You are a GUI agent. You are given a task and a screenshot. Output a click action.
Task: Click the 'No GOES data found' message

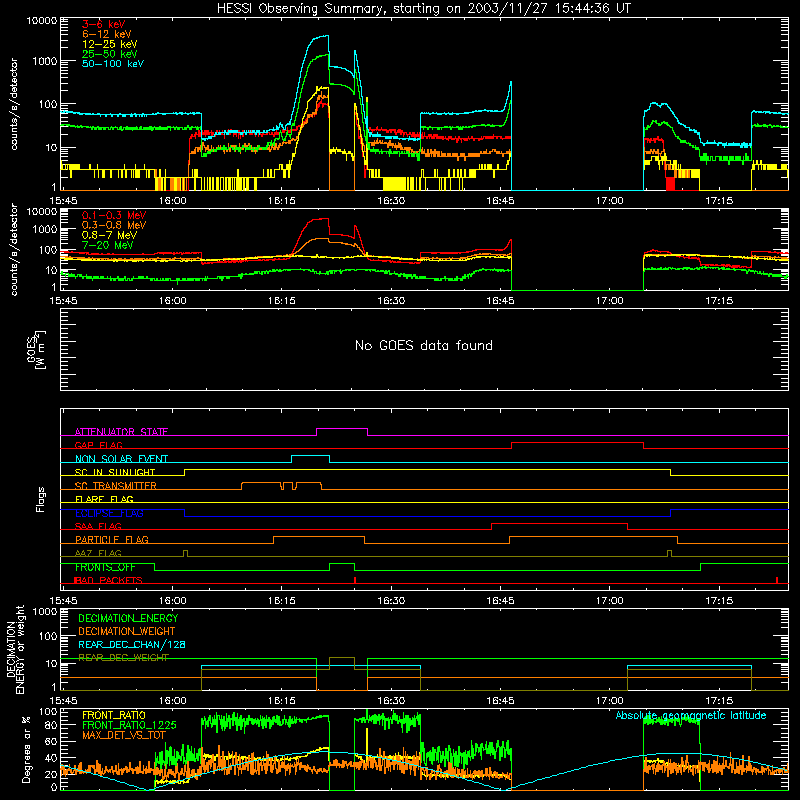pos(423,345)
